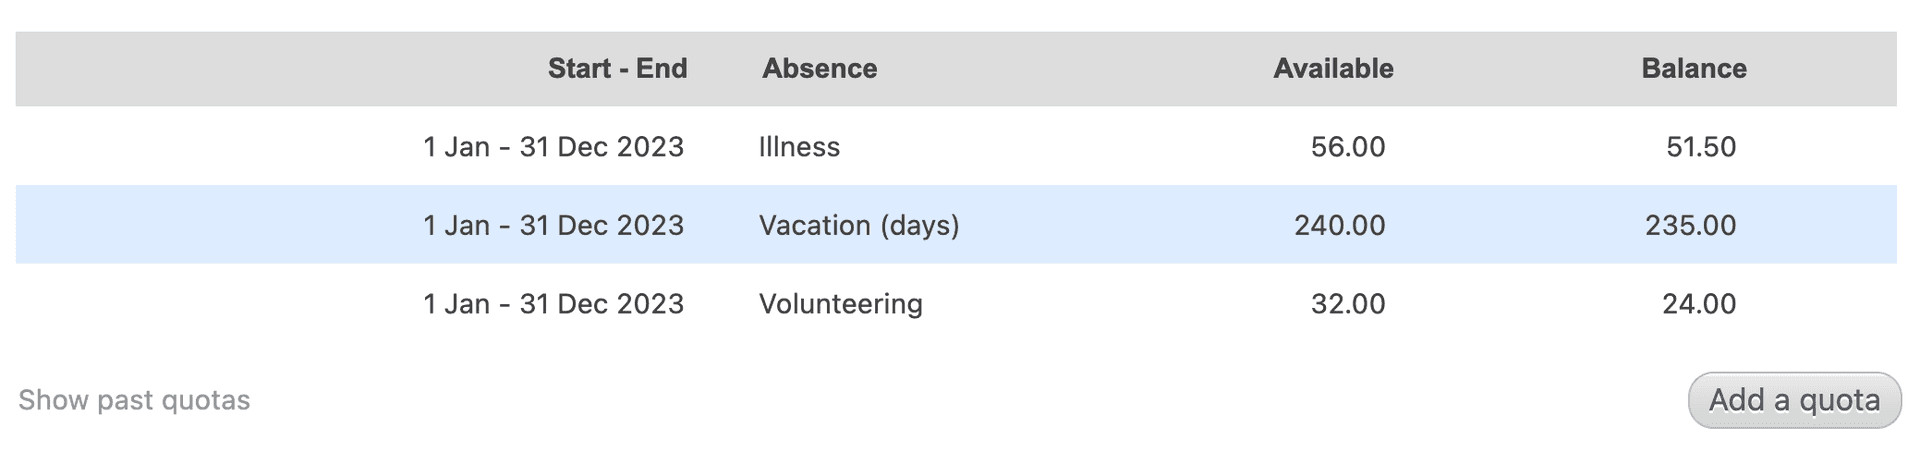Click the Vacation available value 240.00
Viewport: 1920px width, 455px height.
(1339, 225)
